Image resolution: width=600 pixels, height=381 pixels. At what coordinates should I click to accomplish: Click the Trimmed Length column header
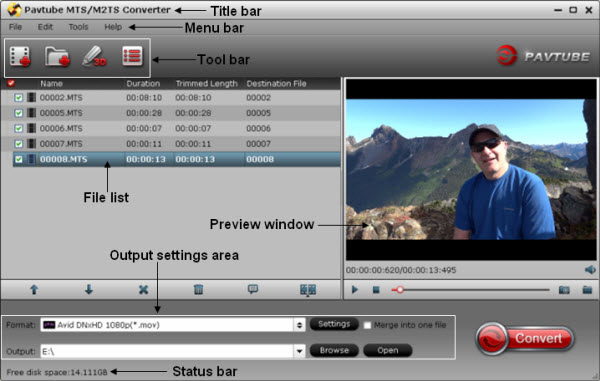pyautogui.click(x=207, y=83)
